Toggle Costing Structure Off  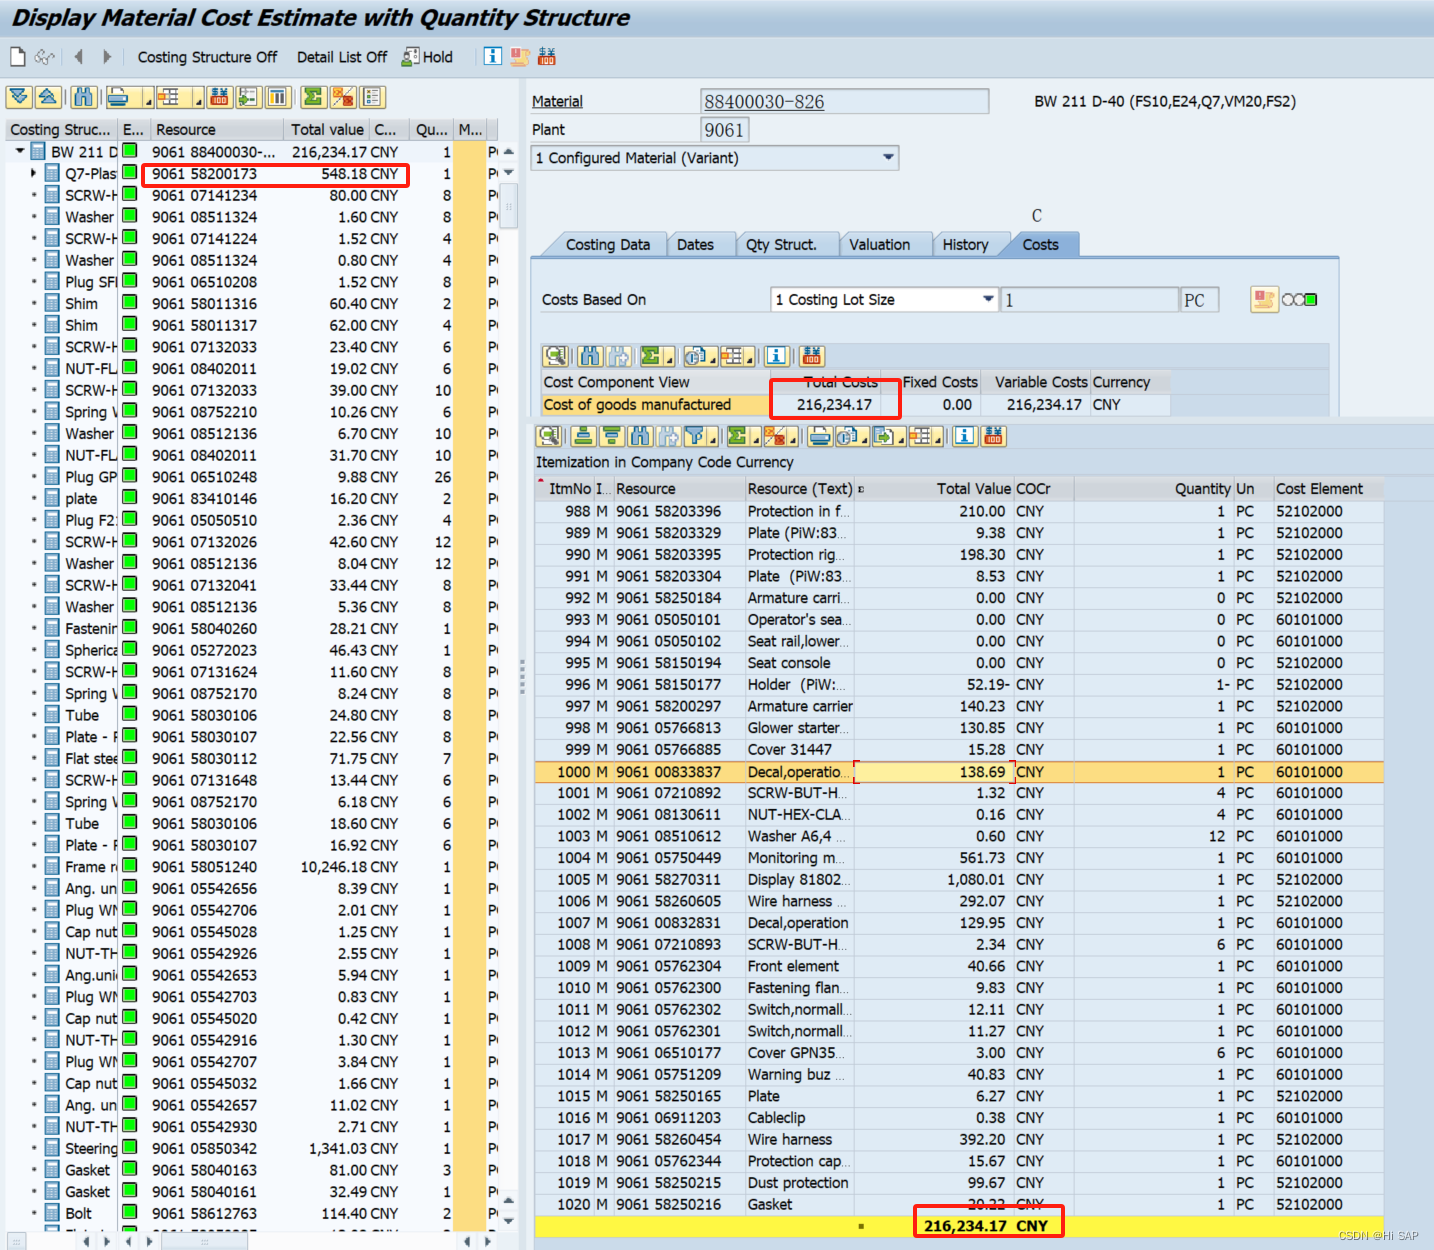[207, 57]
